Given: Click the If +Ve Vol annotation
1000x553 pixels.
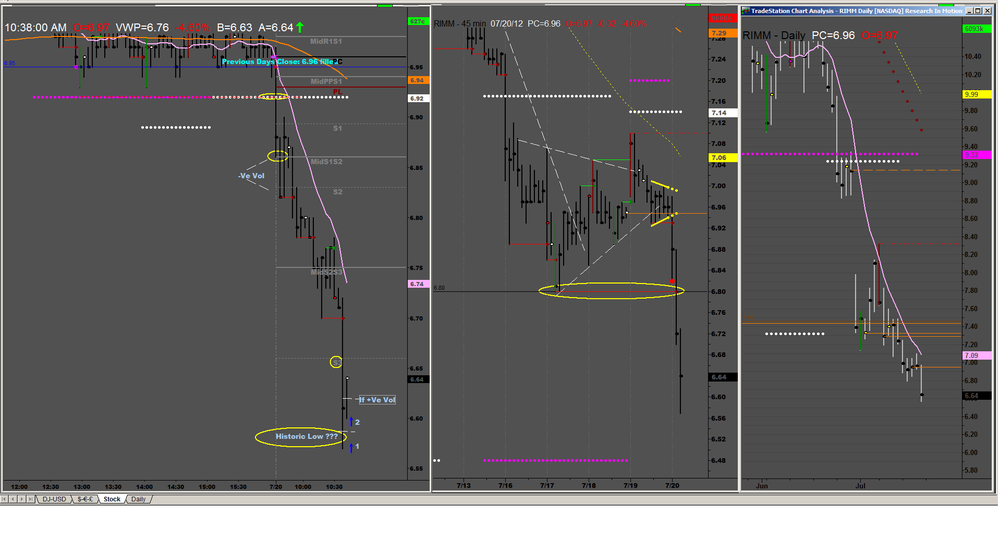Looking at the screenshot, I should point(377,400).
